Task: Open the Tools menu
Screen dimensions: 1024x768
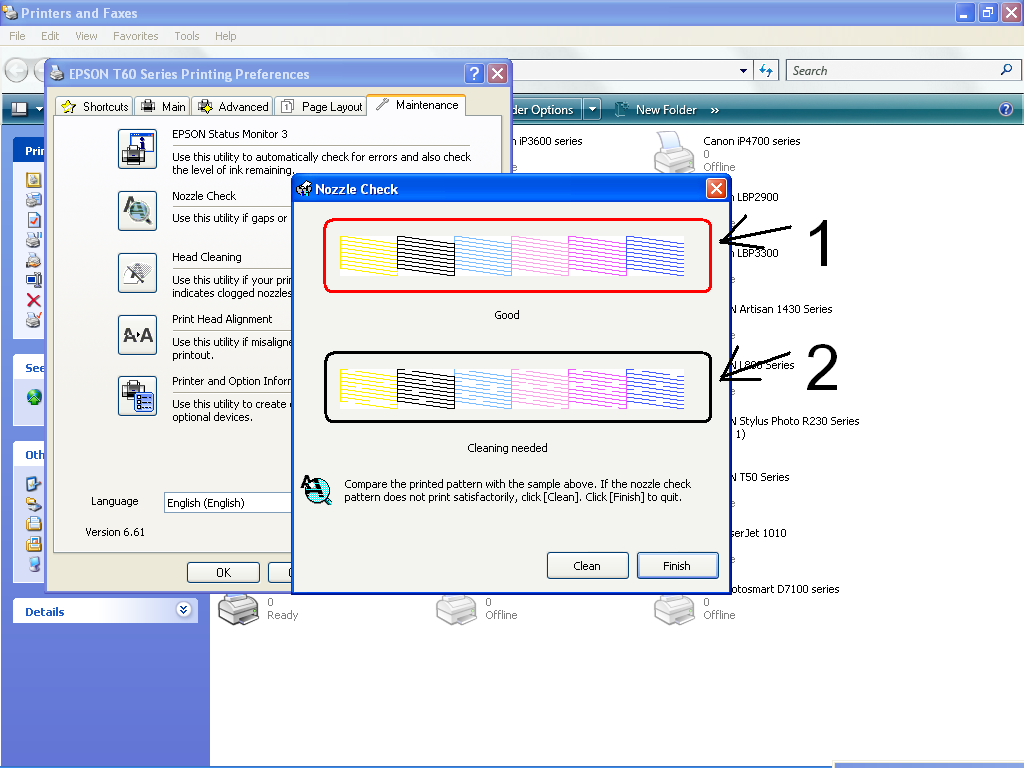Action: tap(187, 36)
